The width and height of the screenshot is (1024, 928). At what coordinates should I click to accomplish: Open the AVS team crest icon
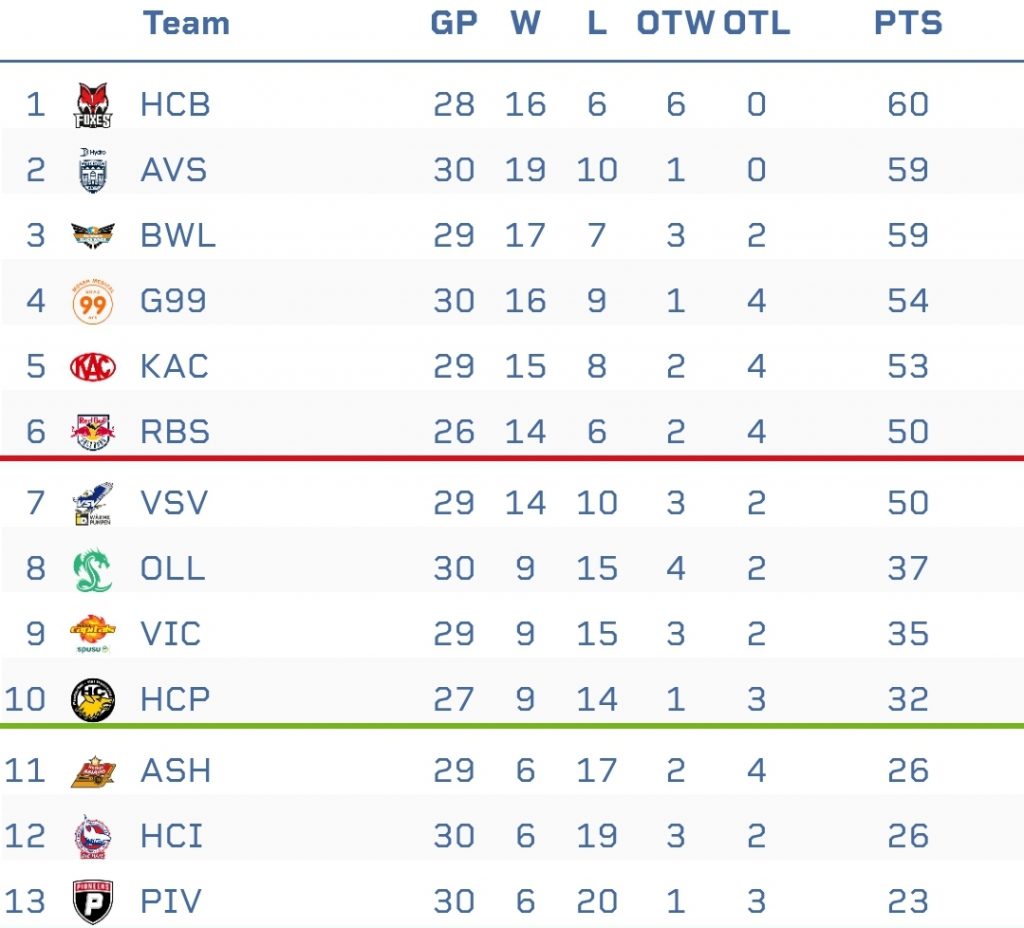point(93,170)
